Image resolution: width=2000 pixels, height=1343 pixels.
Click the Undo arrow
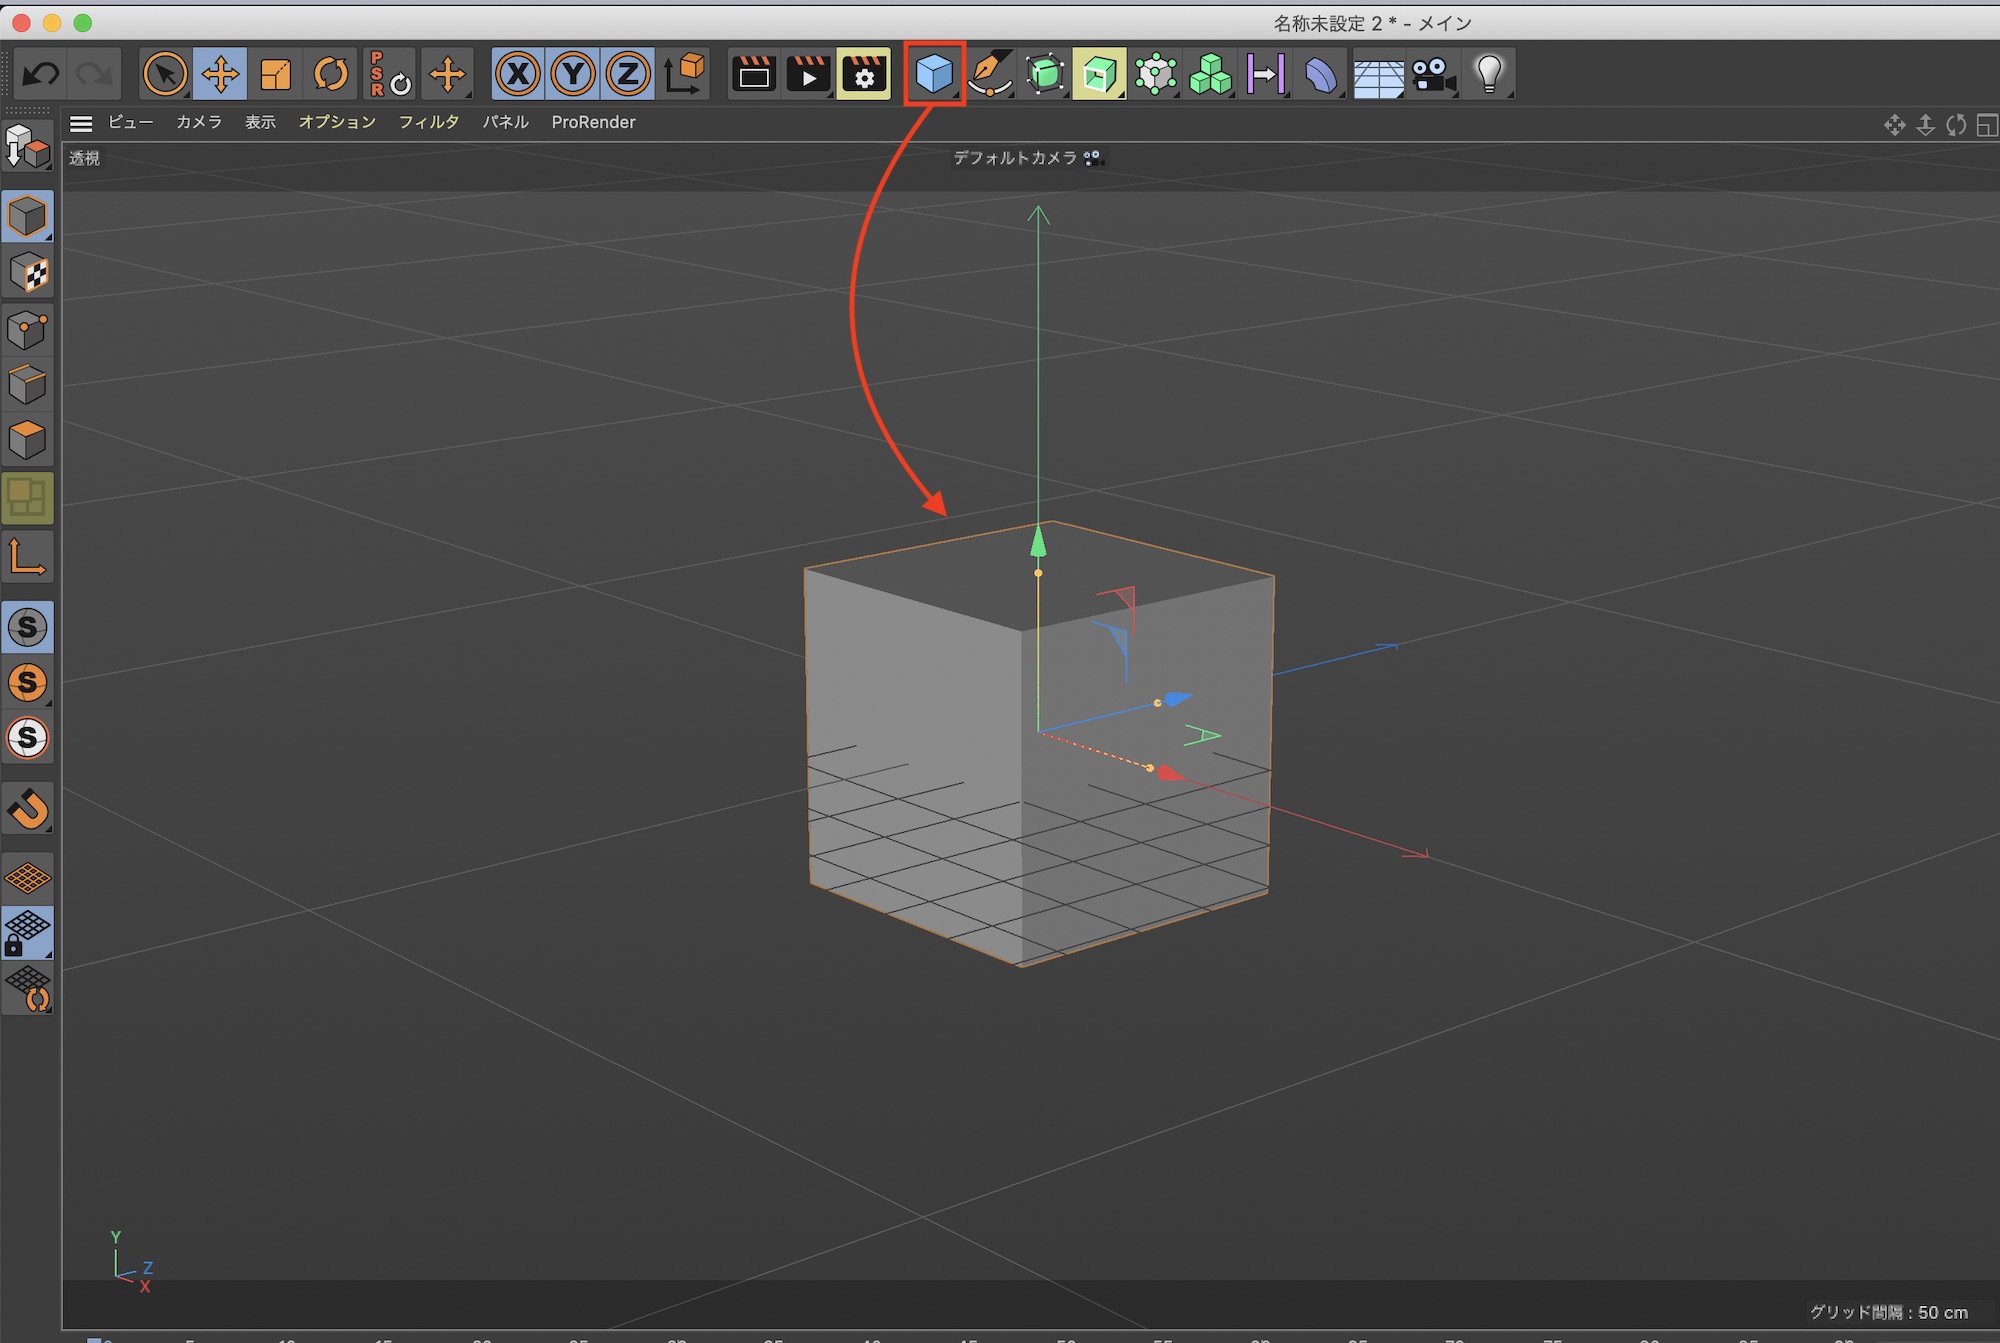tap(41, 74)
